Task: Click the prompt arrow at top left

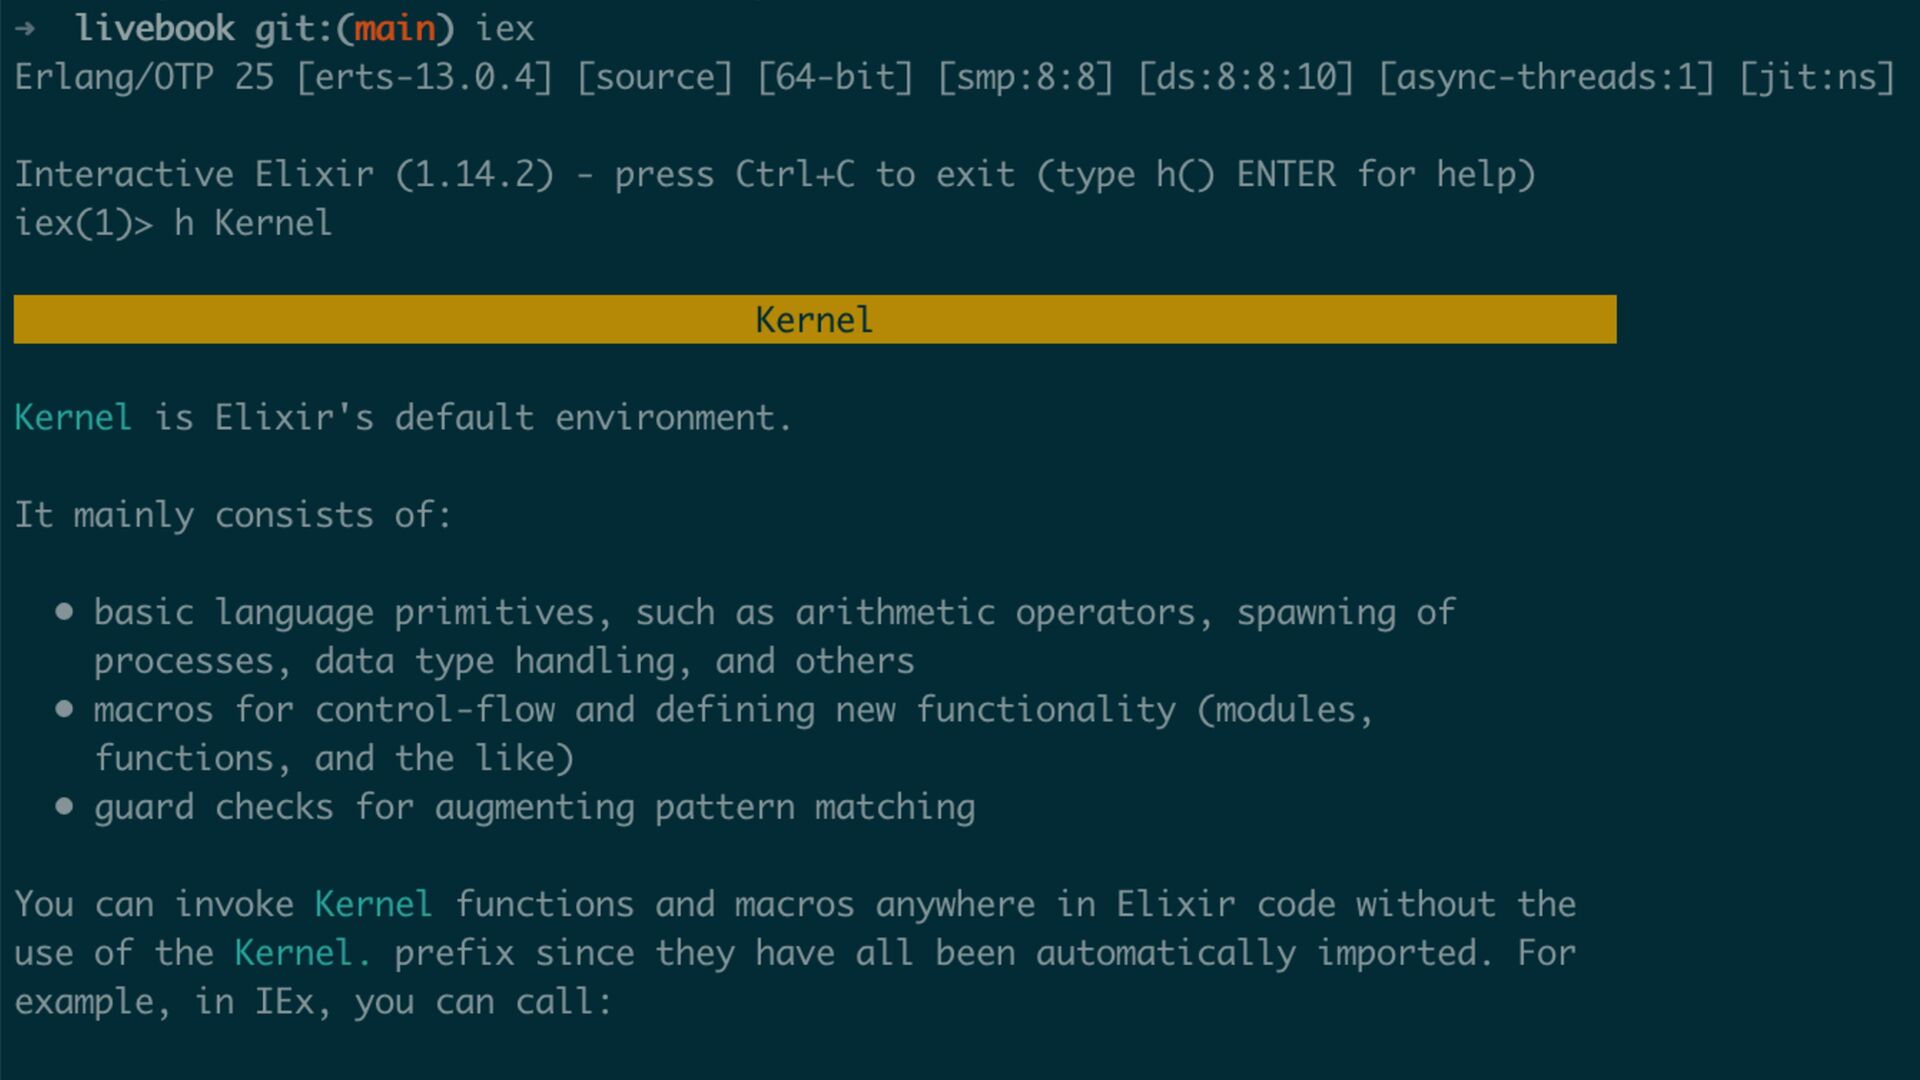Action: pyautogui.click(x=26, y=29)
